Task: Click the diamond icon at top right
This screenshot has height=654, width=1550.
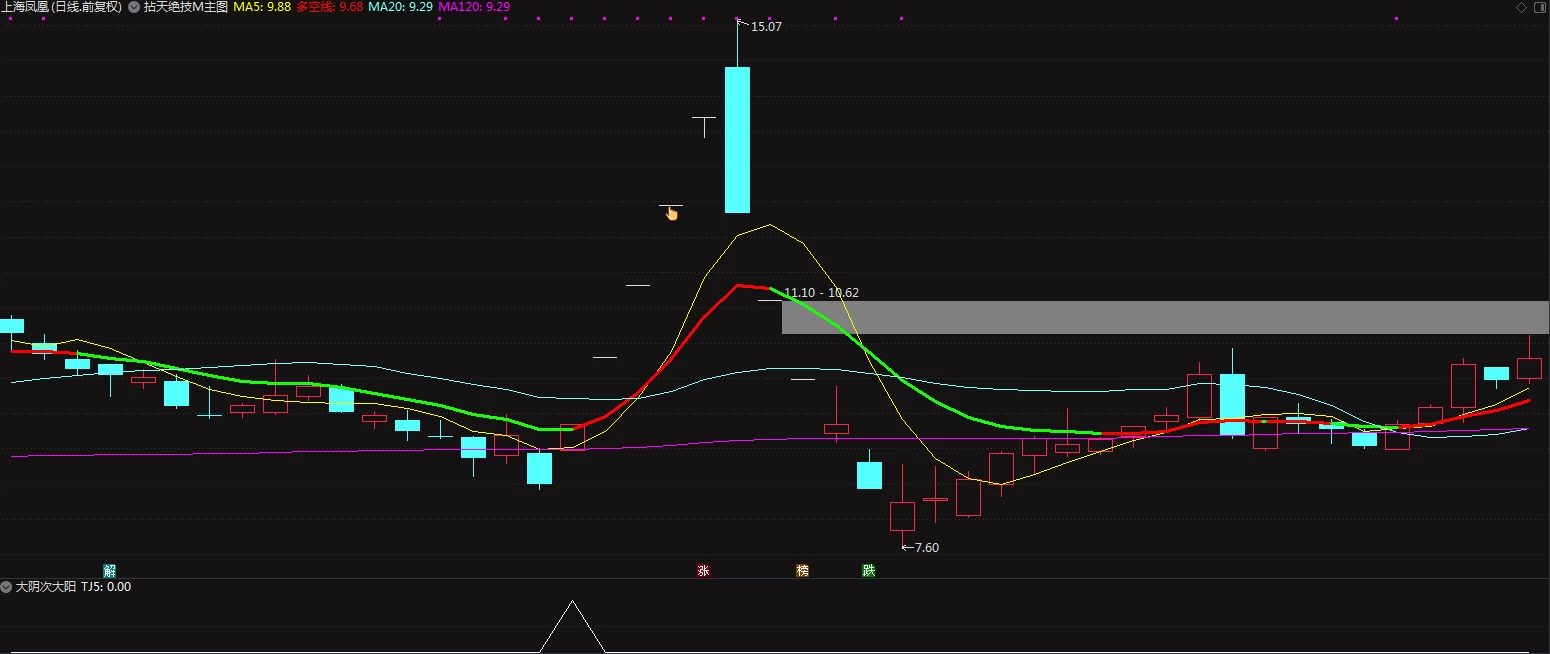Action: tap(1521, 7)
